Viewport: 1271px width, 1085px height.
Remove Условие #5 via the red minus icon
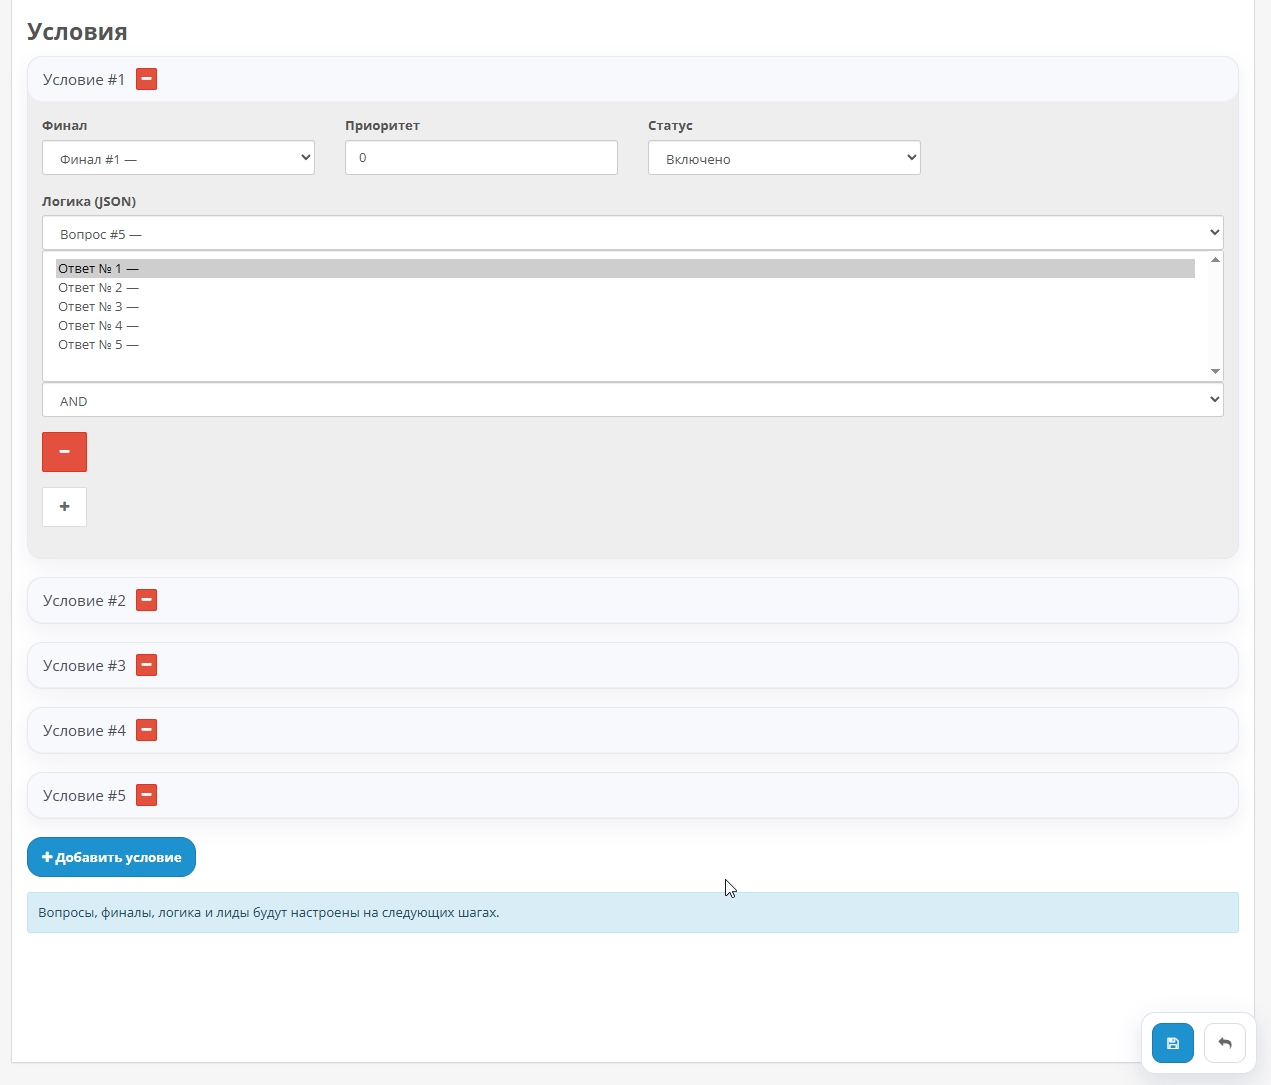[146, 795]
